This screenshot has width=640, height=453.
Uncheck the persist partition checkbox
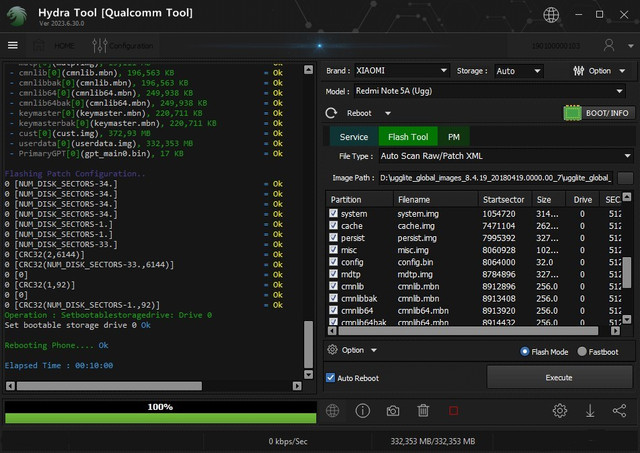pyautogui.click(x=333, y=238)
